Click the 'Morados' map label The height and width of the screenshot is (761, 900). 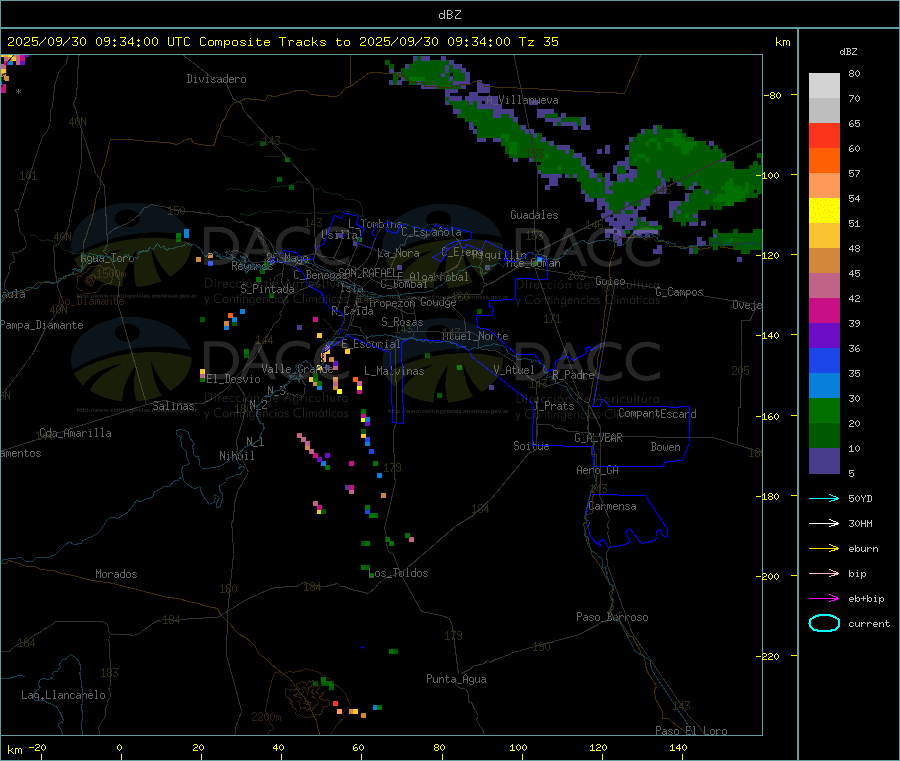(x=116, y=574)
